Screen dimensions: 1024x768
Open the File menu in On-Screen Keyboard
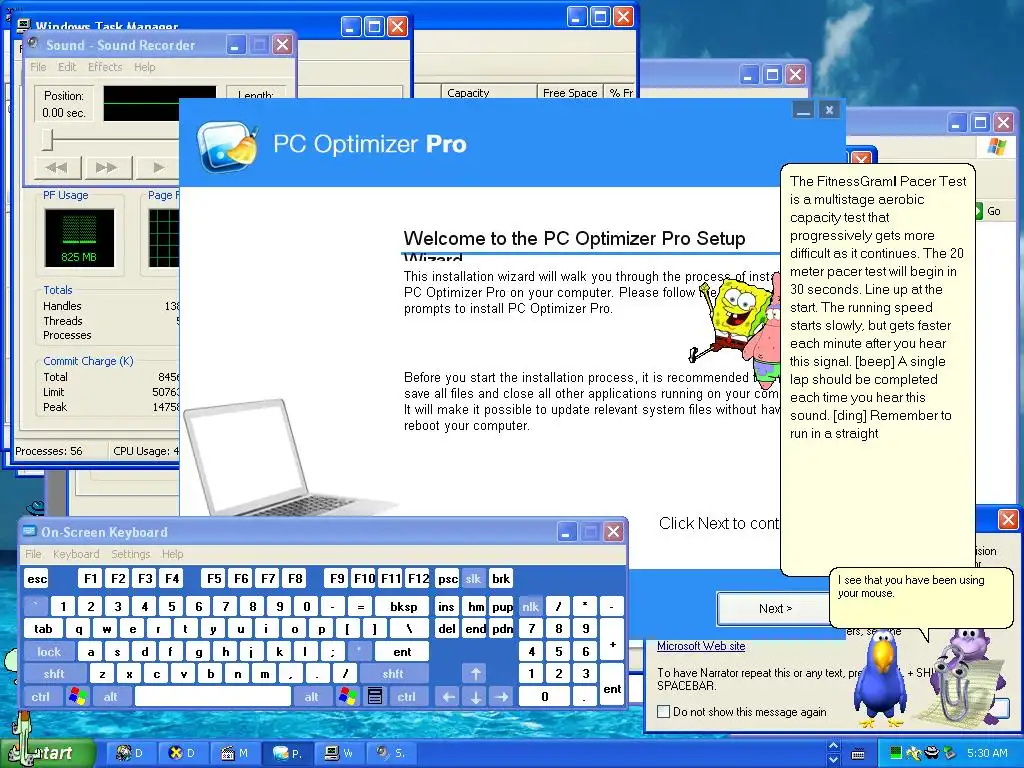[x=33, y=554]
